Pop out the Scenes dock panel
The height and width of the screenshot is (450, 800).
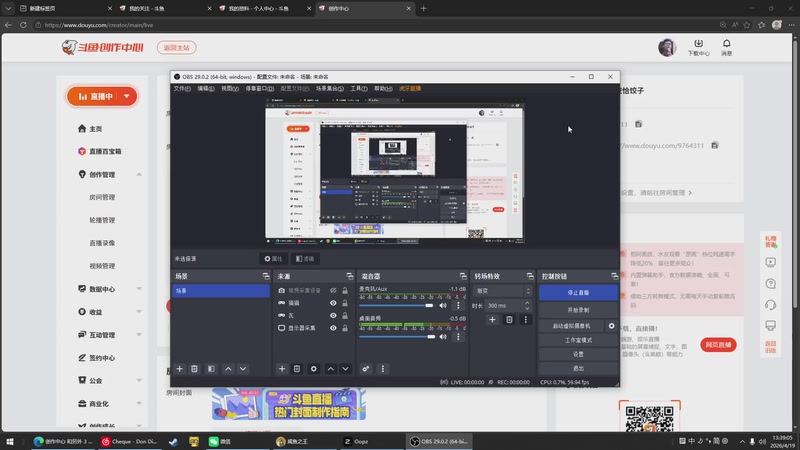266,276
